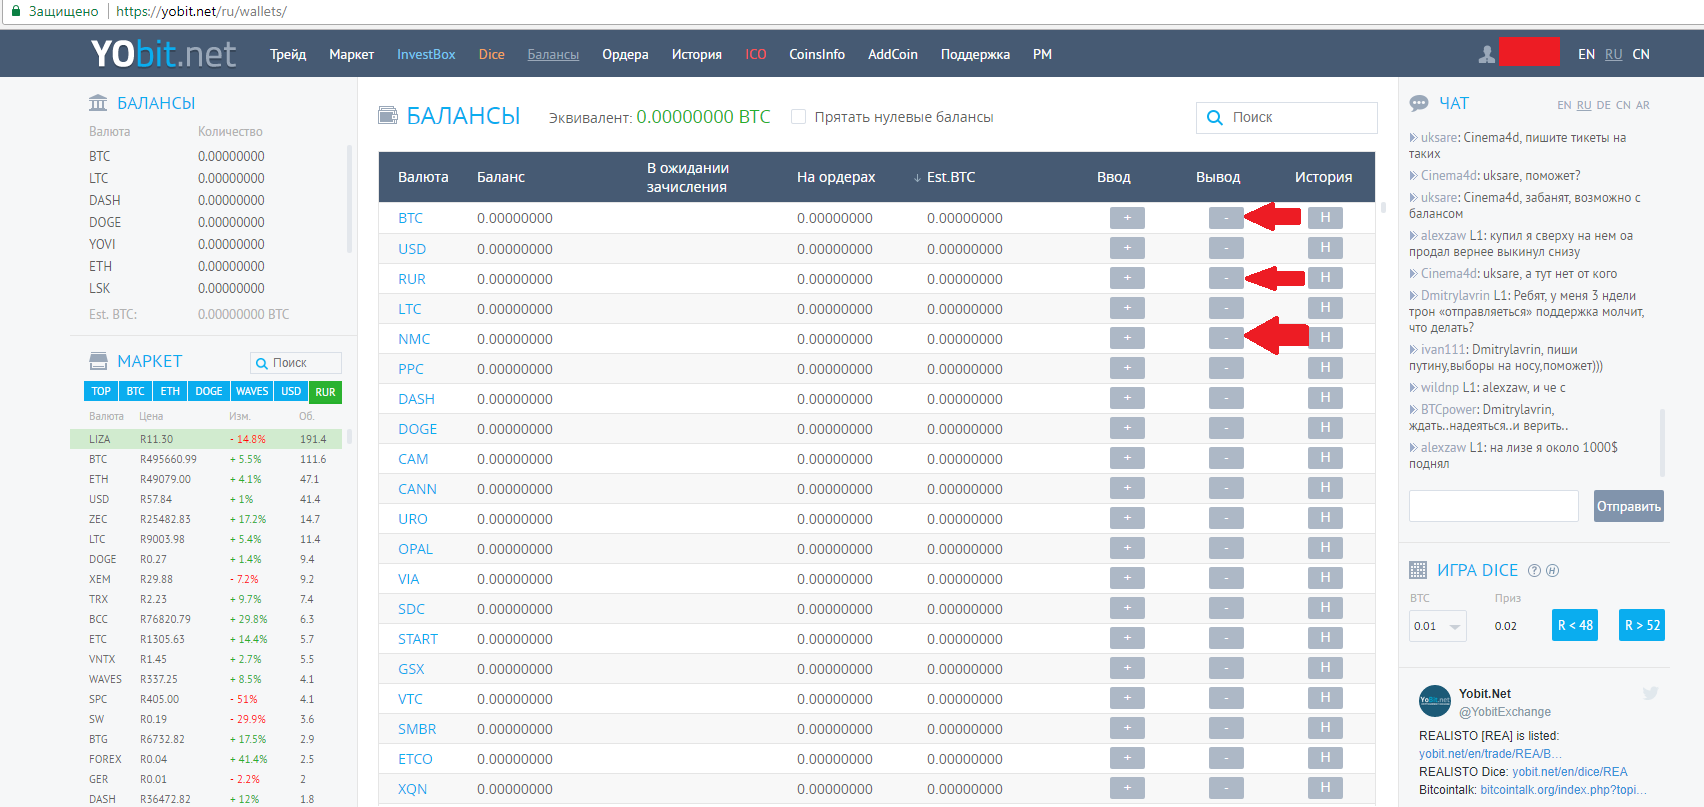This screenshot has height=807, width=1704.
Task: Switch site language to CN in header
Action: pos(1641,54)
